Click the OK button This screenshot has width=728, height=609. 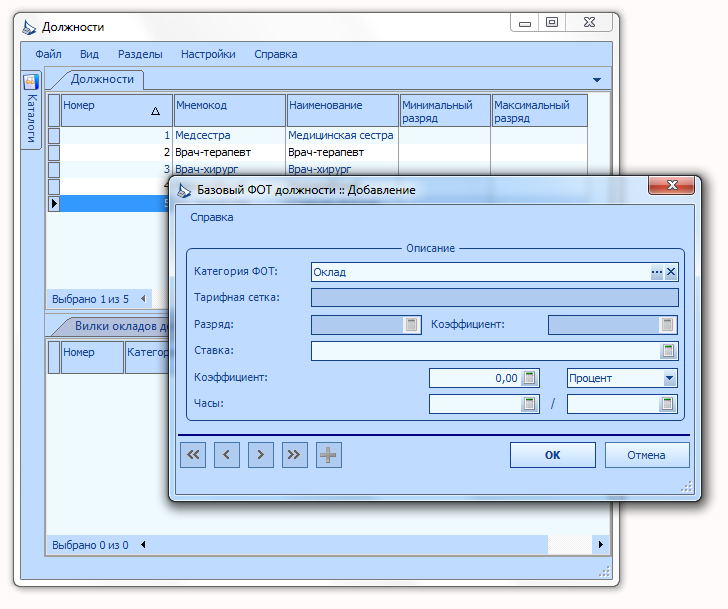tap(552, 455)
